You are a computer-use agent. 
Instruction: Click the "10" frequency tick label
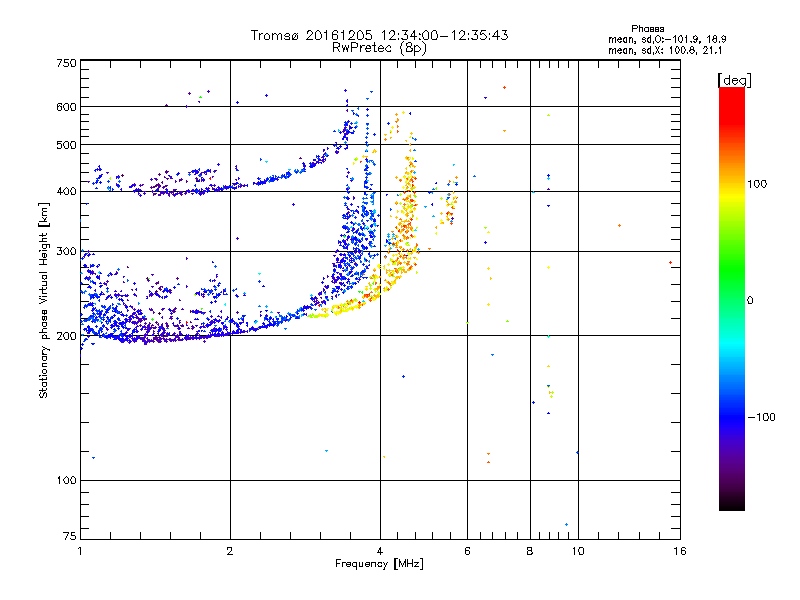578,551
